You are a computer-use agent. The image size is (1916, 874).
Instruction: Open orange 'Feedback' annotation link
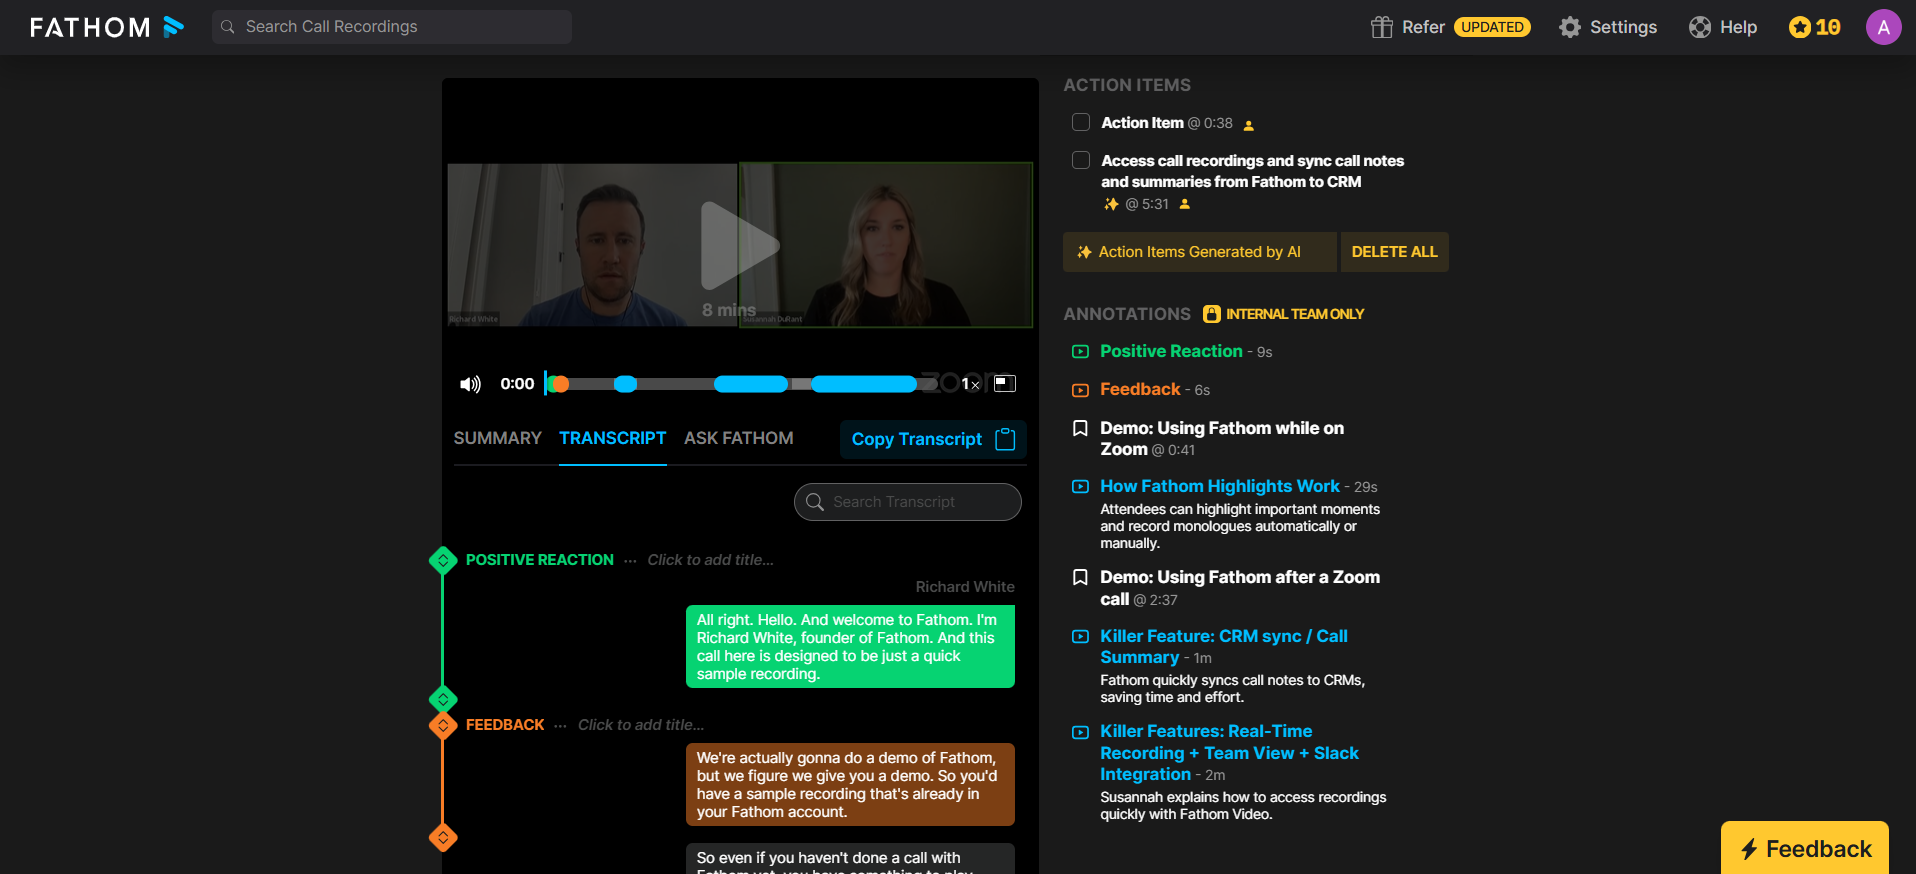coord(1140,389)
